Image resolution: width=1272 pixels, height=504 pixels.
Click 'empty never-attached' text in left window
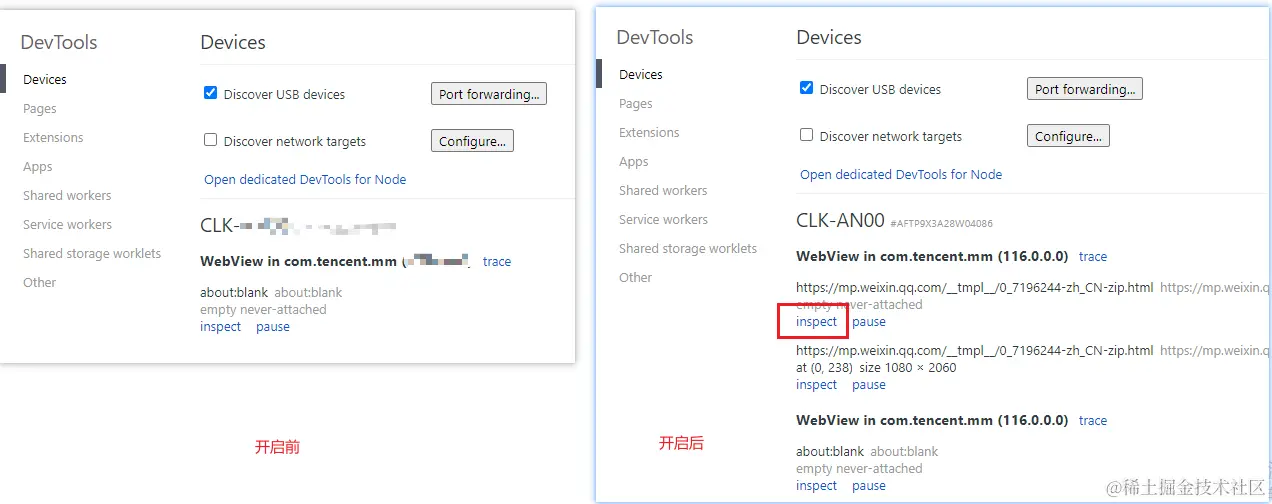click(x=263, y=309)
